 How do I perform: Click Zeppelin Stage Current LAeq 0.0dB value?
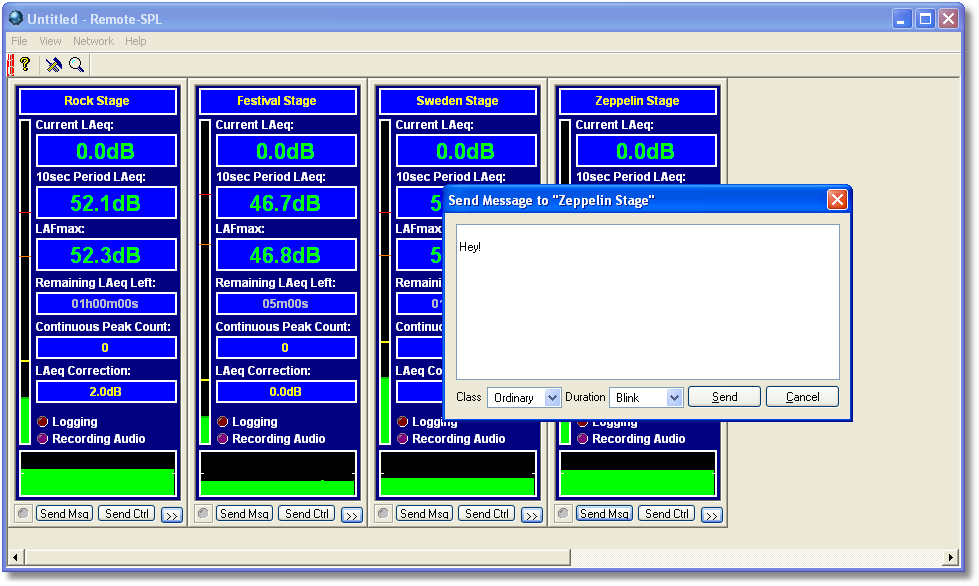[x=646, y=151]
